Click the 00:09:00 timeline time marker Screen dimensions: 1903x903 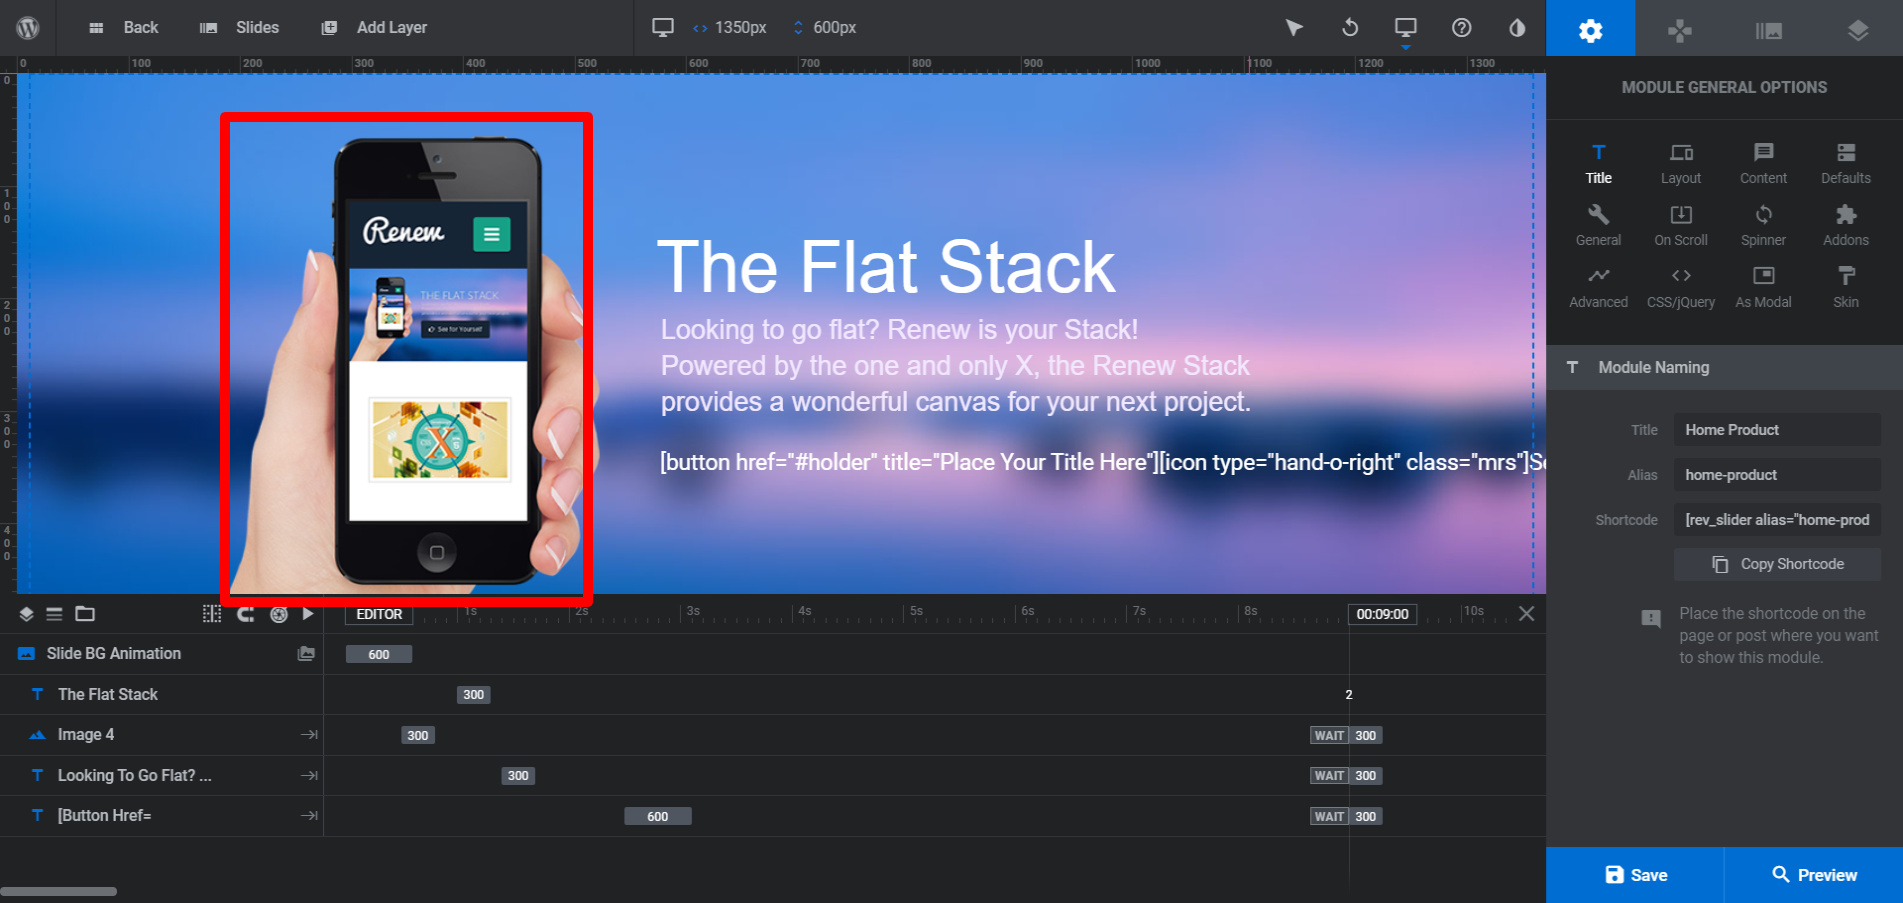[x=1382, y=614]
